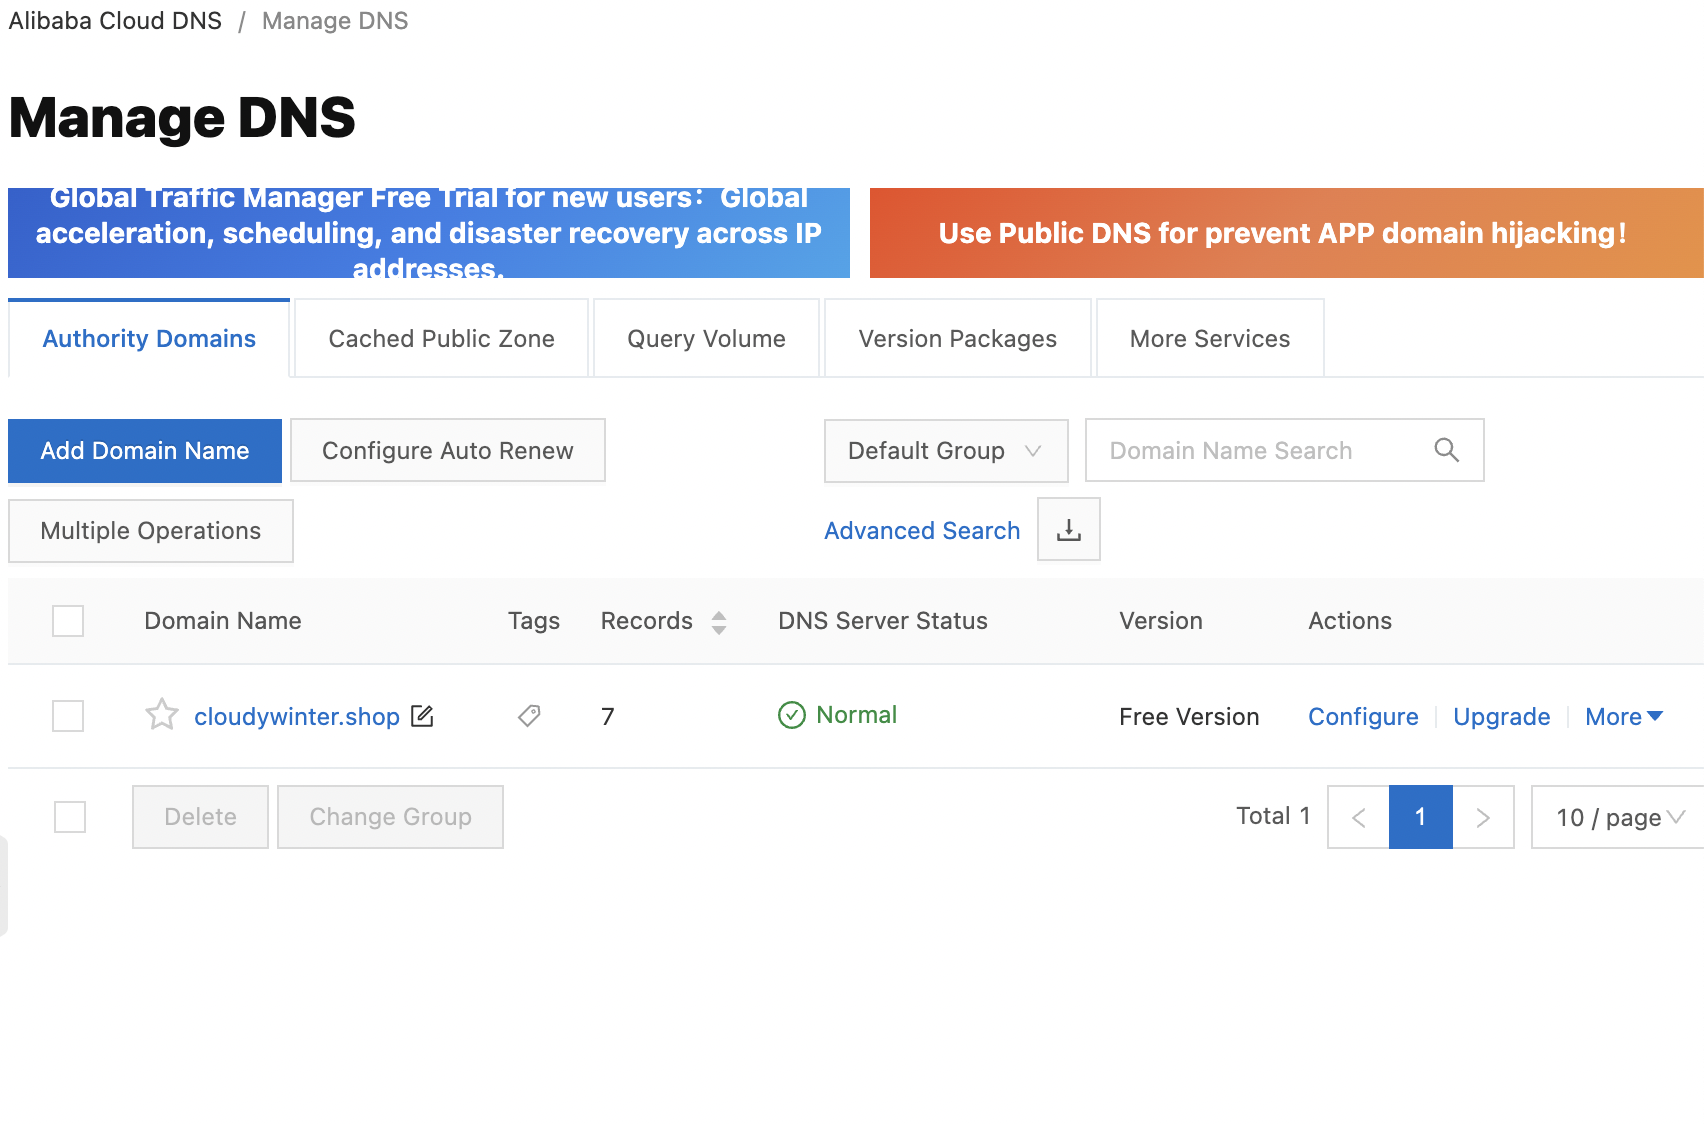The height and width of the screenshot is (1124, 1704).
Task: Click the DNS Server Status column header
Action: point(883,621)
